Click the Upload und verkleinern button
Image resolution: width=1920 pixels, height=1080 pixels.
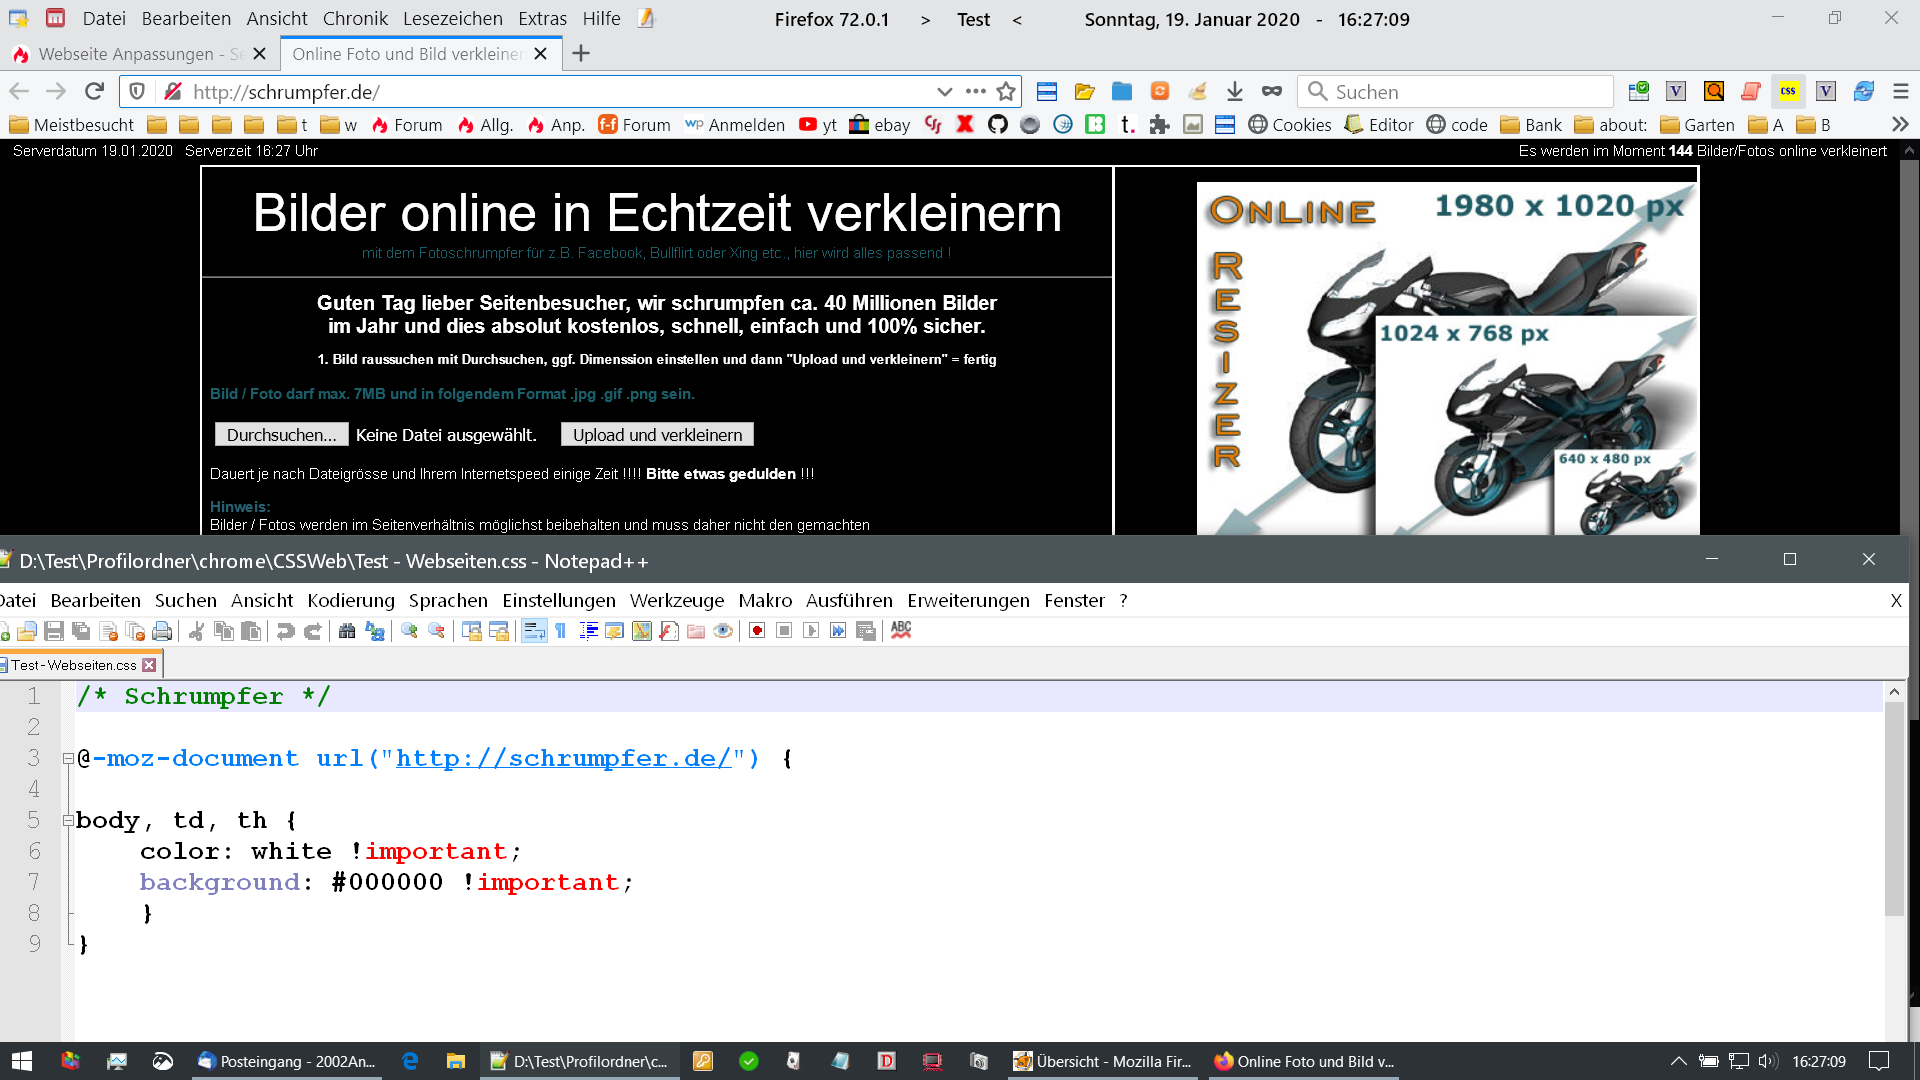pyautogui.click(x=657, y=435)
